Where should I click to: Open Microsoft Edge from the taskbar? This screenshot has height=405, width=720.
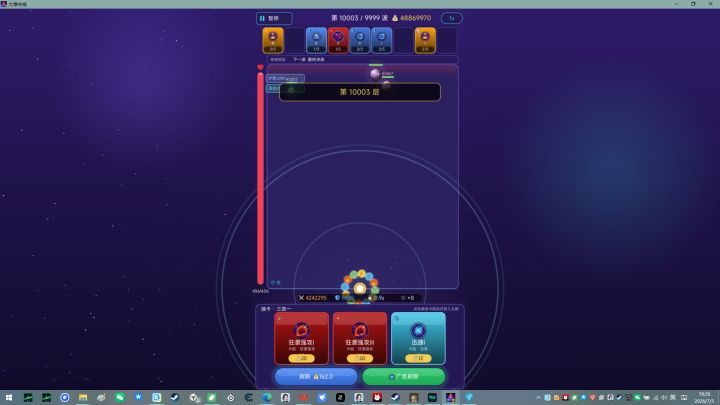pyautogui.click(x=267, y=398)
